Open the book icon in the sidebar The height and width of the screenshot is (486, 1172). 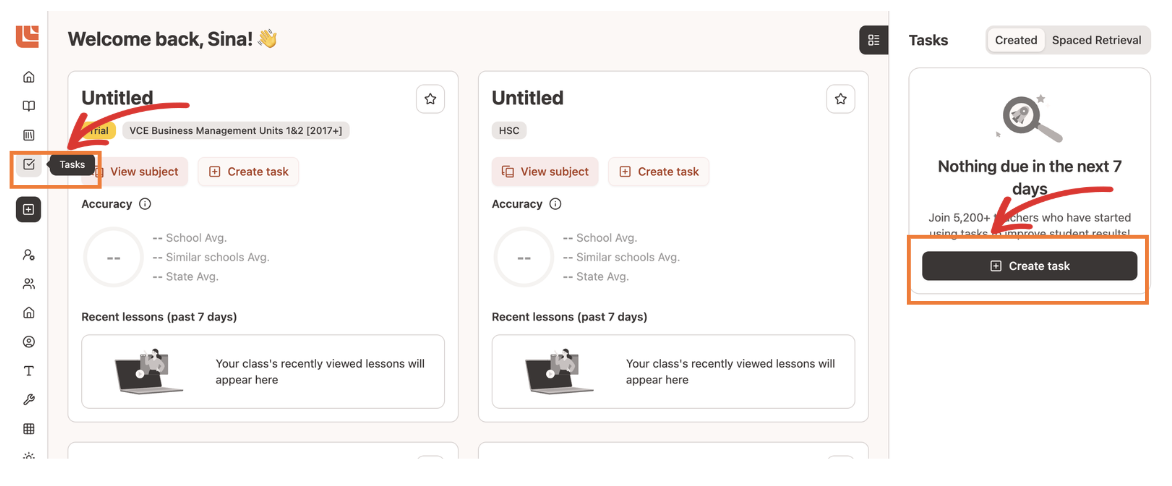(29, 106)
